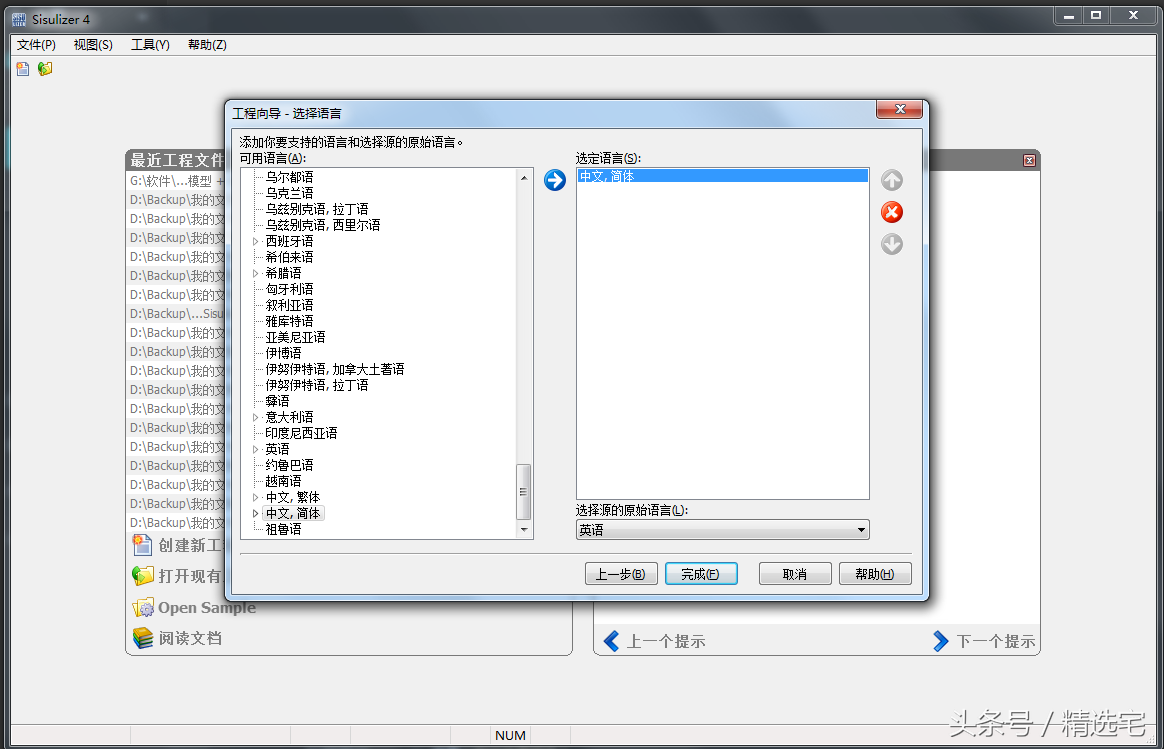
Task: Open the 工具(Y) menu
Action: (x=151, y=45)
